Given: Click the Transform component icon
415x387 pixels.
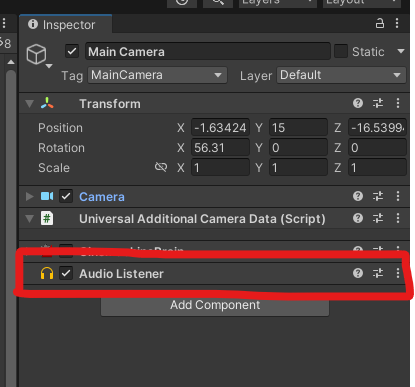Looking at the screenshot, I should click(x=47, y=103).
